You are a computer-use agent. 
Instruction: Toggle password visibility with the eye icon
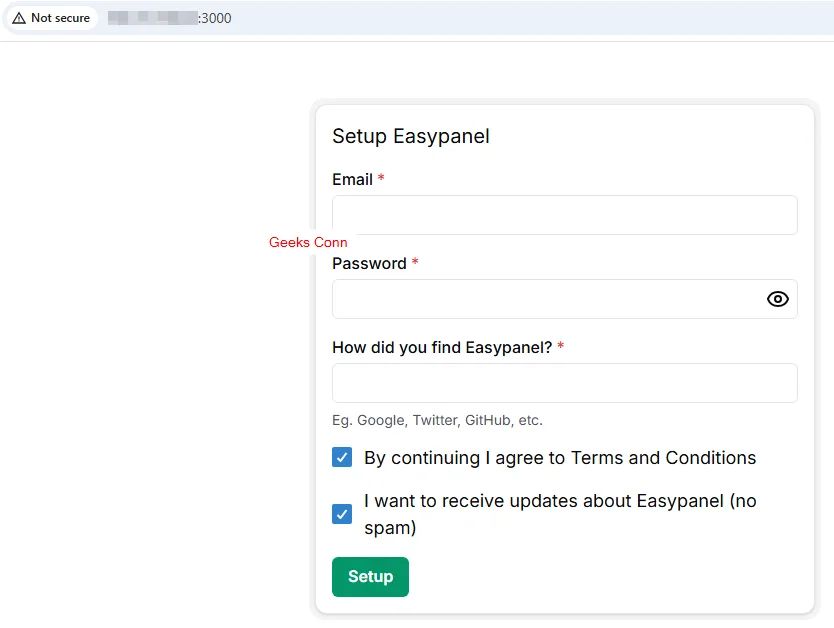[x=778, y=299]
